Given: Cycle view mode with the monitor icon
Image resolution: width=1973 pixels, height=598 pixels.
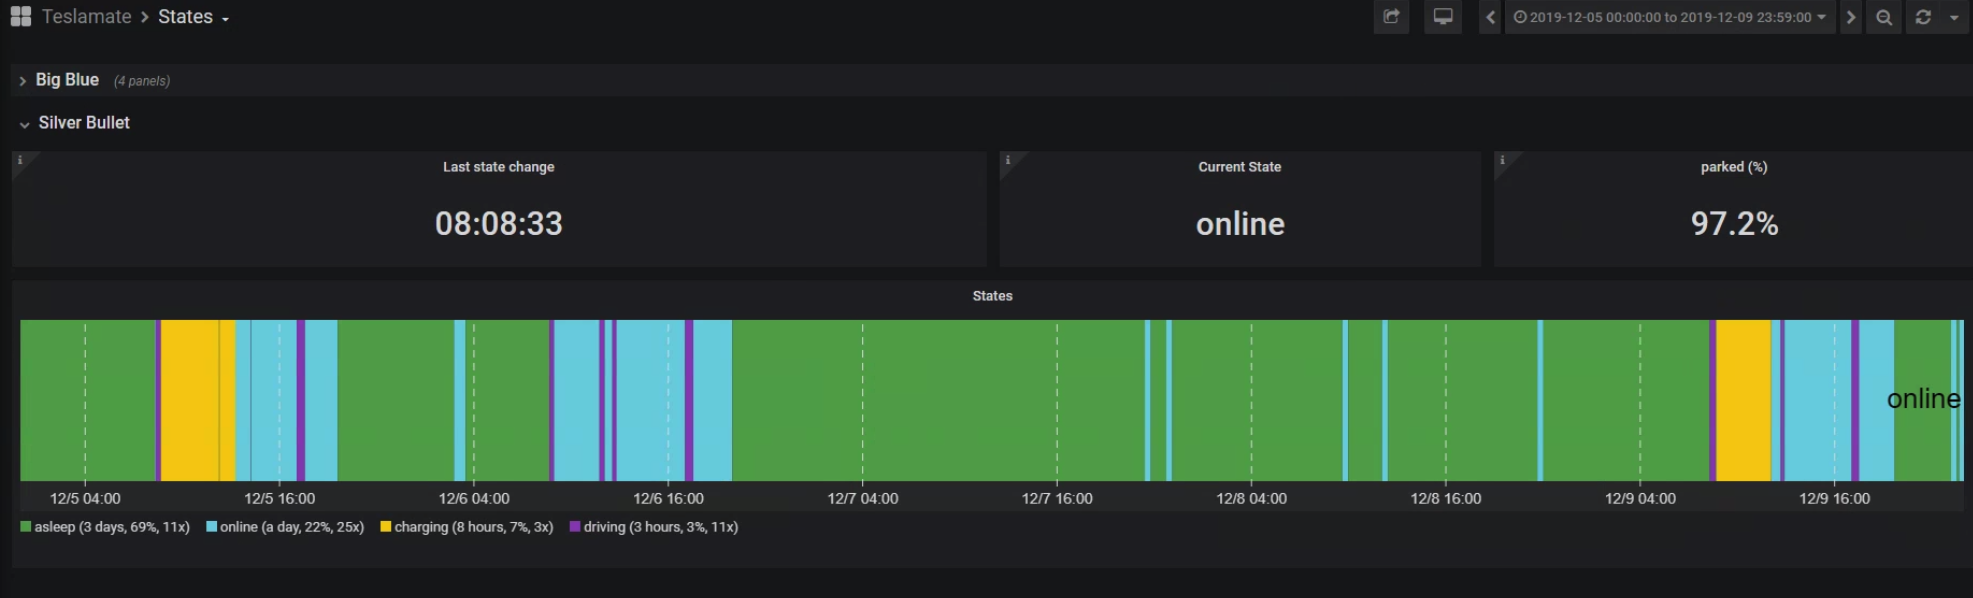Looking at the screenshot, I should (x=1443, y=17).
